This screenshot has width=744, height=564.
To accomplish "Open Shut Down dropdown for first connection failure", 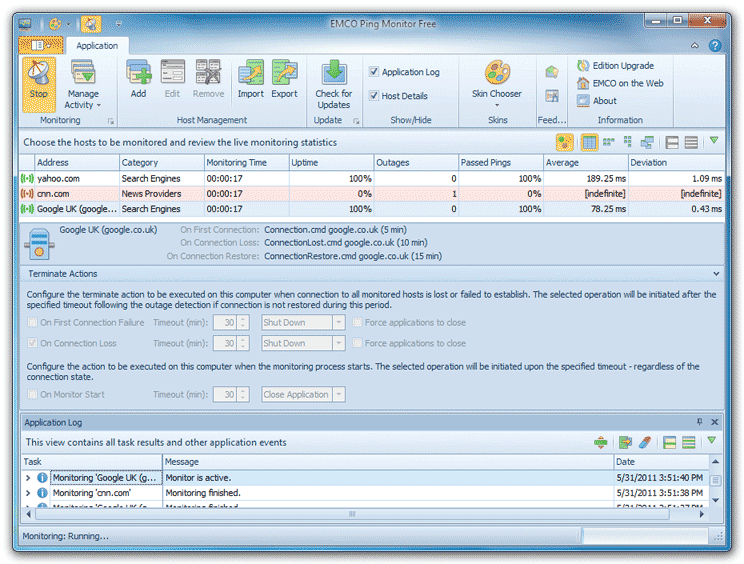I will coord(339,323).
